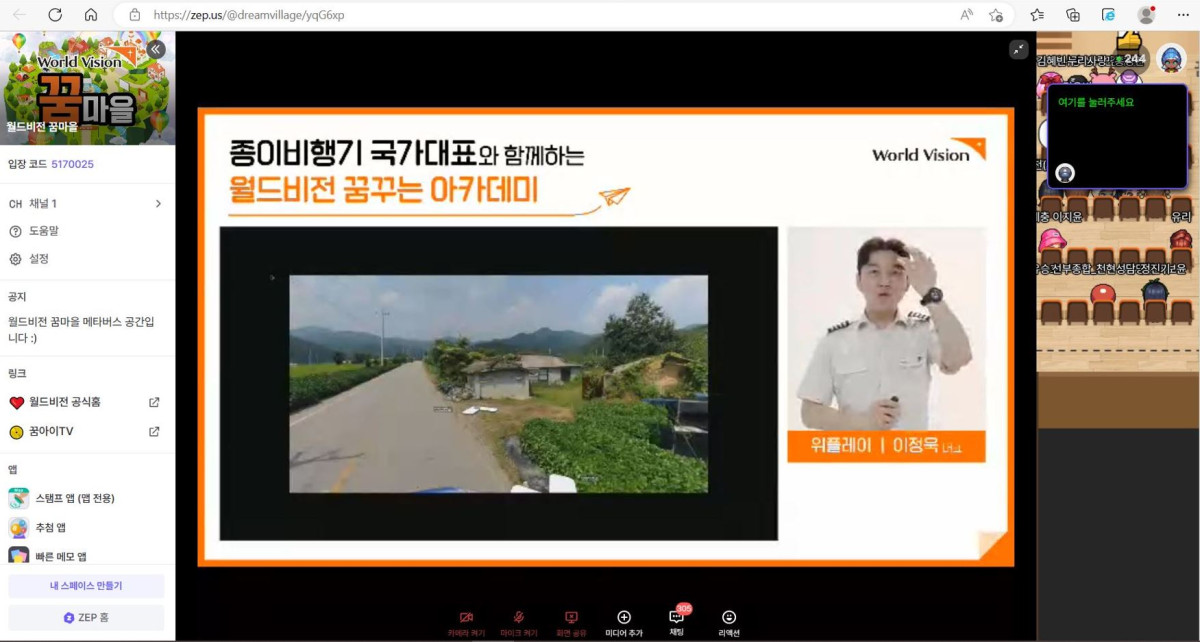
Task: Open the 리액션 reactions menu
Action: (729, 623)
